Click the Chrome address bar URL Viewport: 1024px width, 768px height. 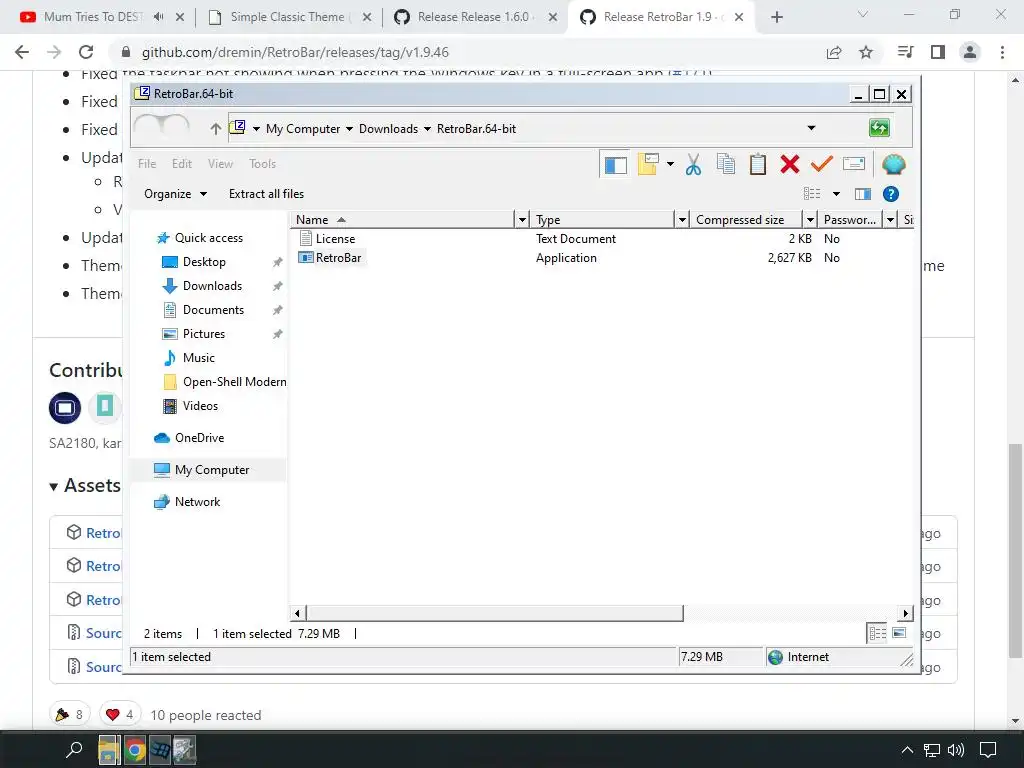(295, 52)
